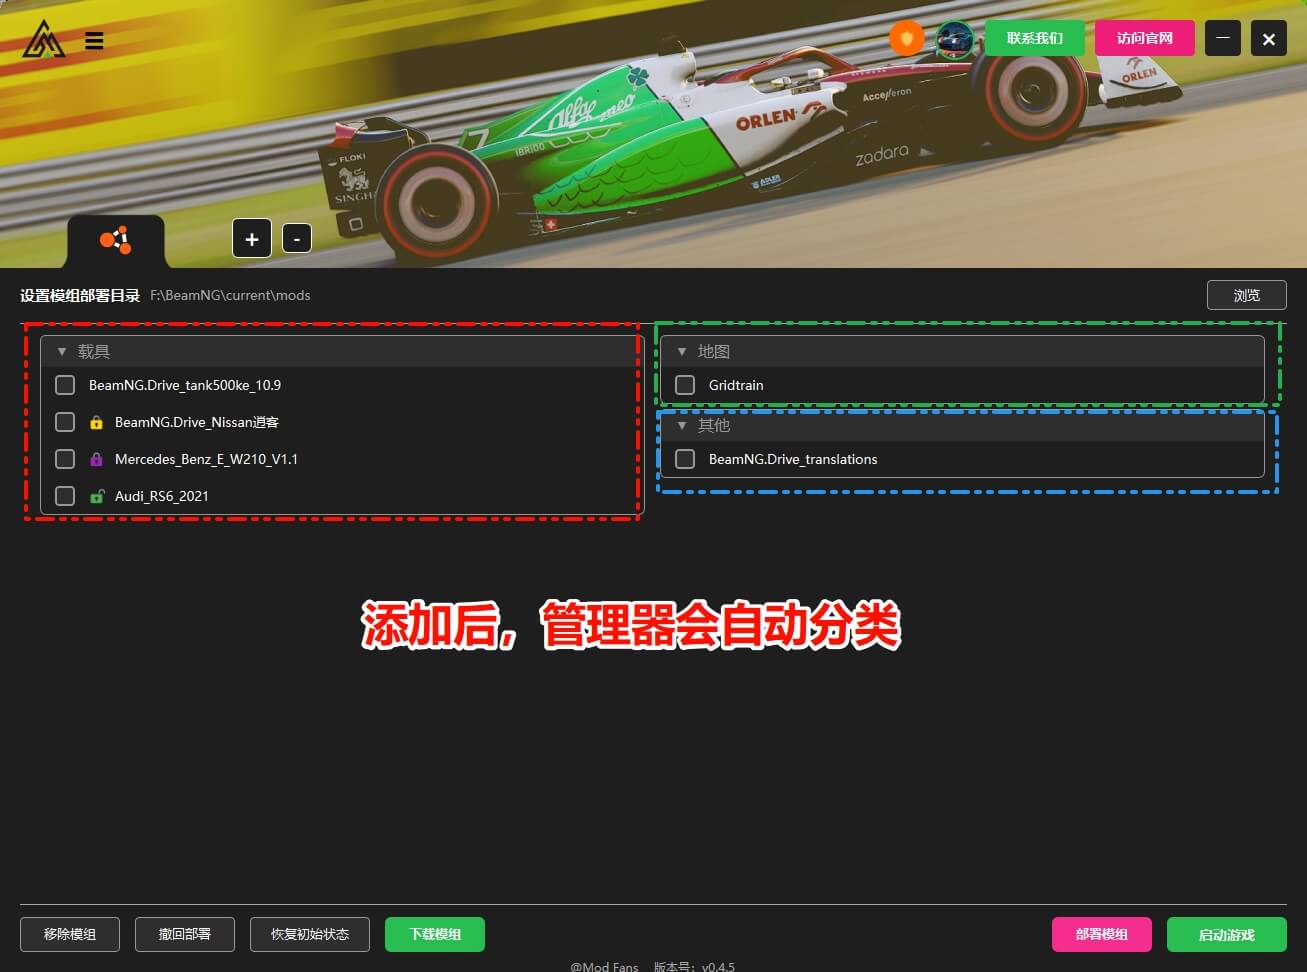Select the orange BeamNG game tab
This screenshot has width=1307, height=972.
coord(115,241)
